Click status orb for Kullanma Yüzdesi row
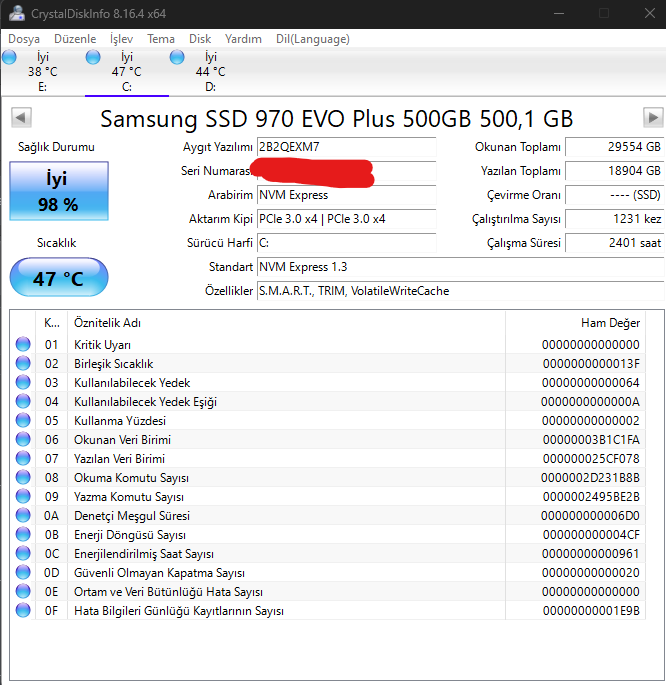 coord(23,420)
